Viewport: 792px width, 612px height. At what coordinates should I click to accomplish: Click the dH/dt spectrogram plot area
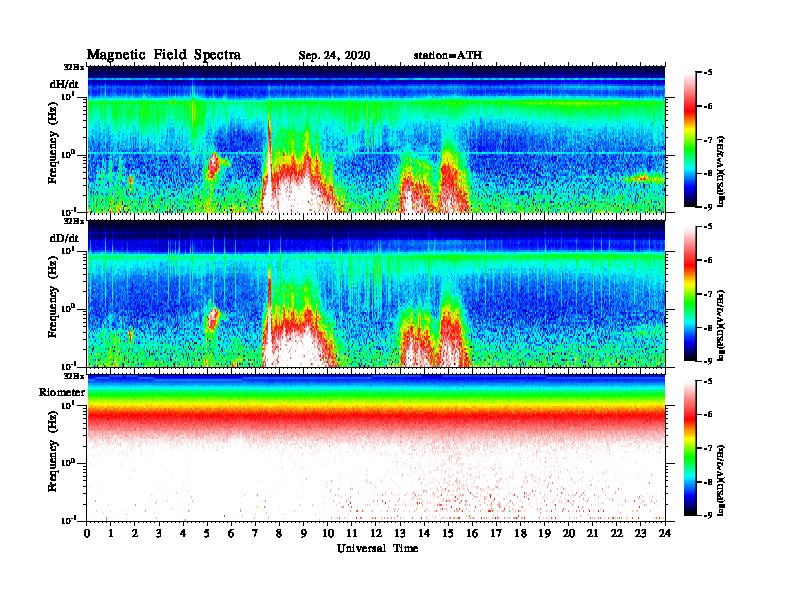[376, 139]
